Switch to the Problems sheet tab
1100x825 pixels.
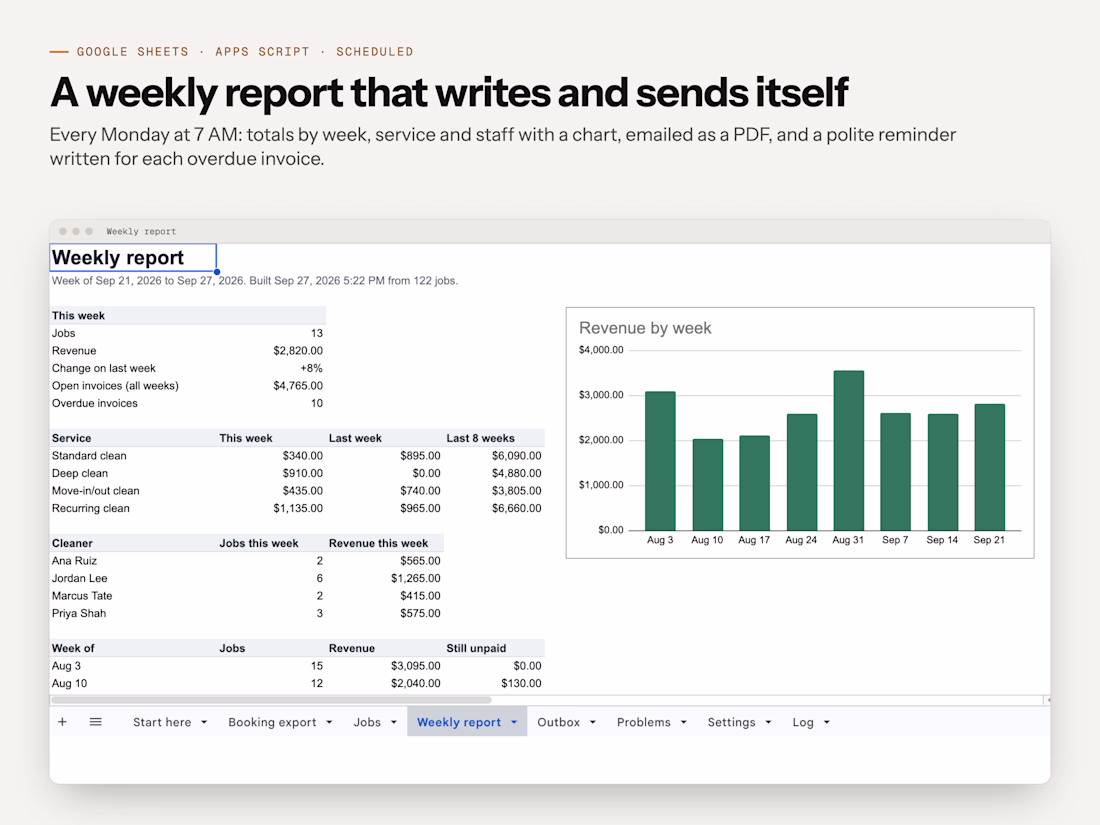[644, 723]
